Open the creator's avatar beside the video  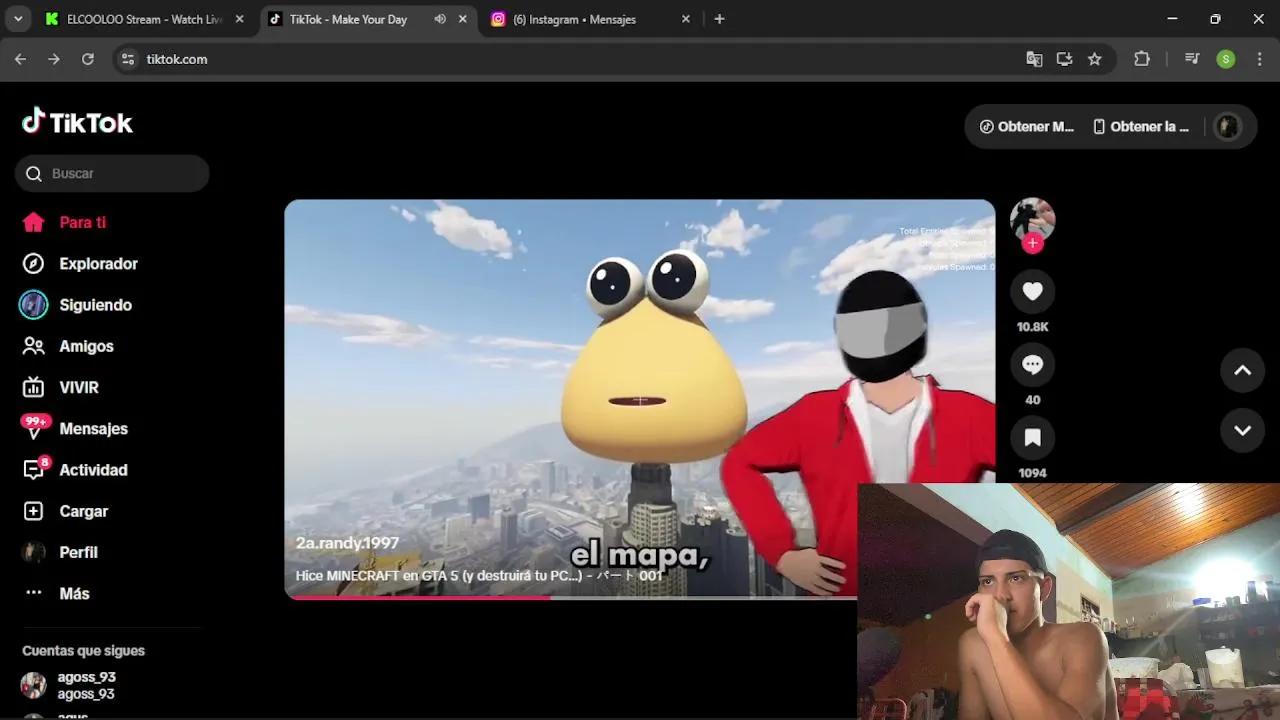(x=1033, y=219)
